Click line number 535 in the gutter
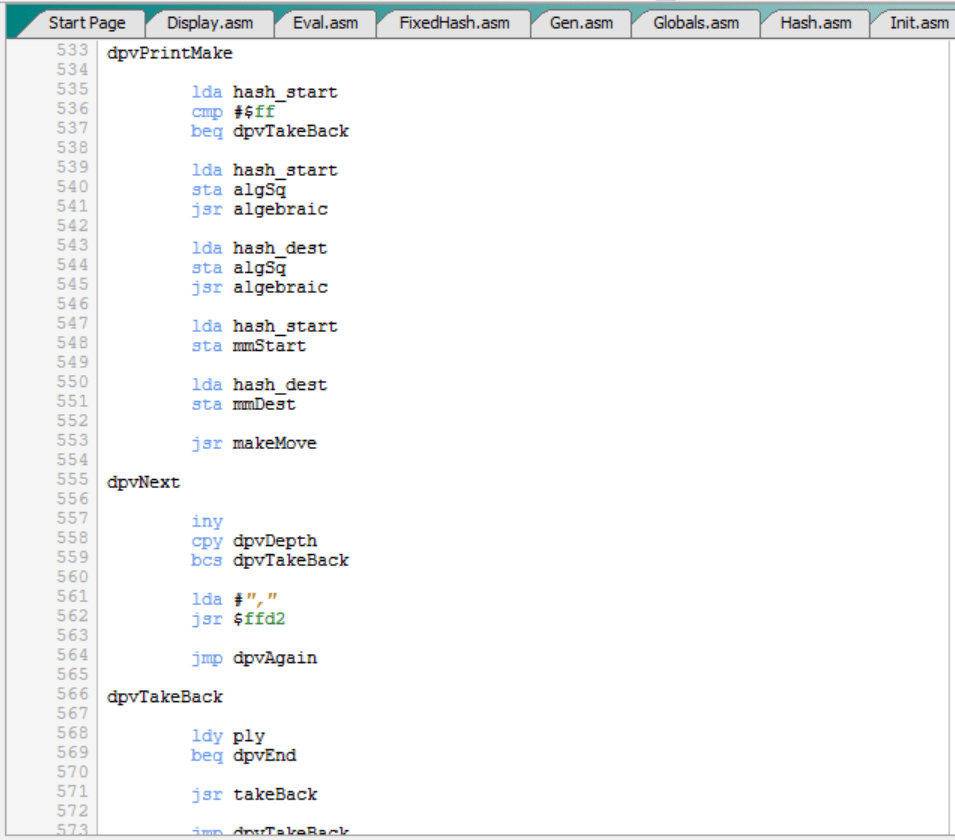 72,90
